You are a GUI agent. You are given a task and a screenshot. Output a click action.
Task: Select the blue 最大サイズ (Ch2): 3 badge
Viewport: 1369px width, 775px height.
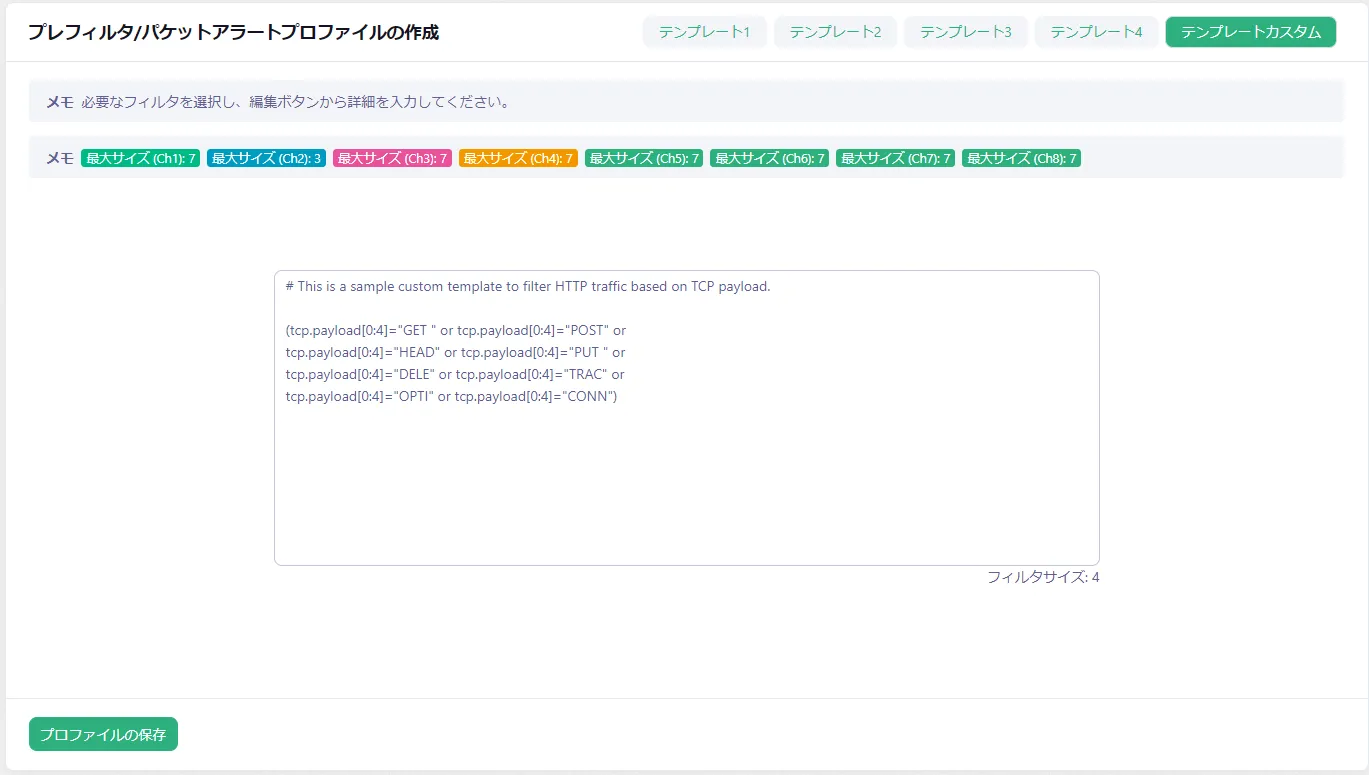point(266,158)
